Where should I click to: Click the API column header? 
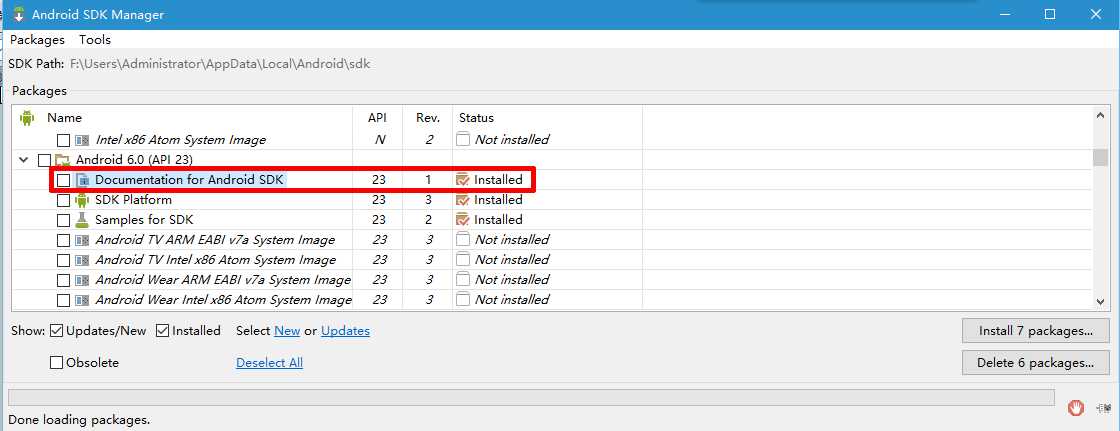[377, 118]
